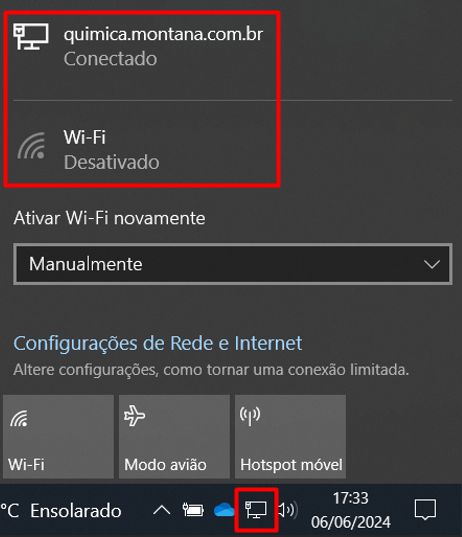Open the notification center icon
Viewport: 462px width, 537px height.
click(425, 510)
